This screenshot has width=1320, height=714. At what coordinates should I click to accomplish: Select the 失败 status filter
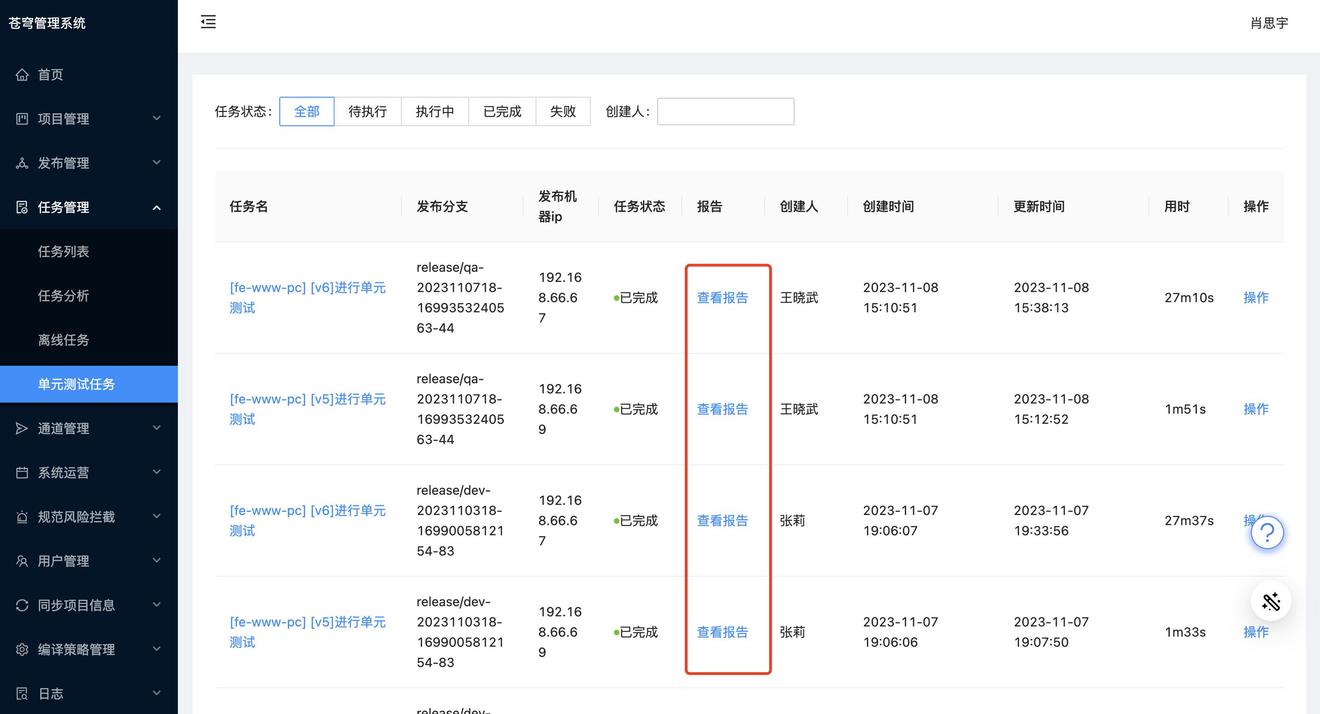[x=563, y=111]
